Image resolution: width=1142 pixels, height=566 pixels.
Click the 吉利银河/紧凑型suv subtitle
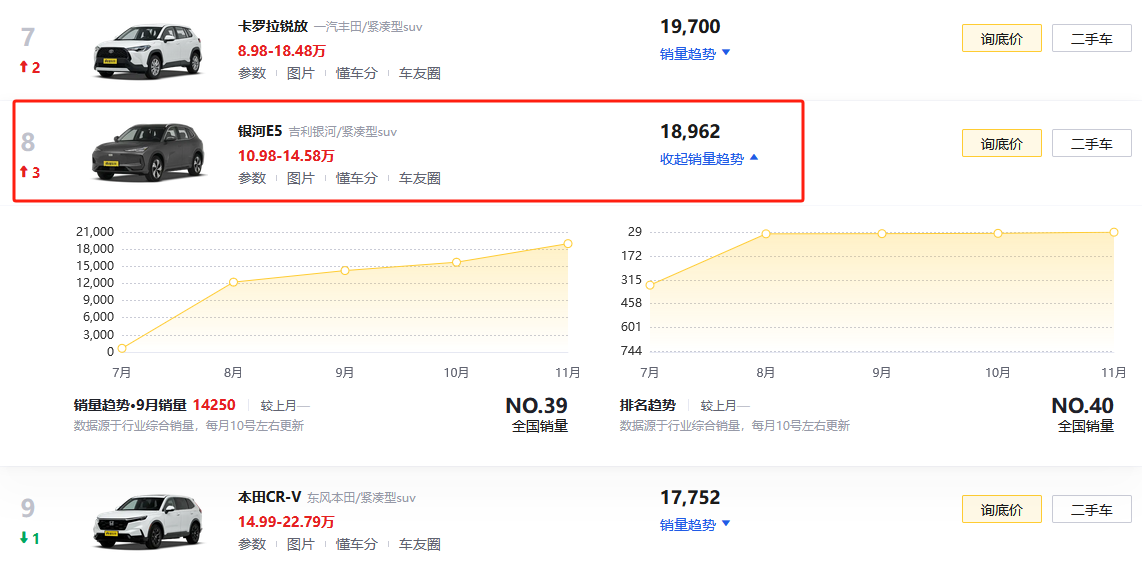point(343,132)
